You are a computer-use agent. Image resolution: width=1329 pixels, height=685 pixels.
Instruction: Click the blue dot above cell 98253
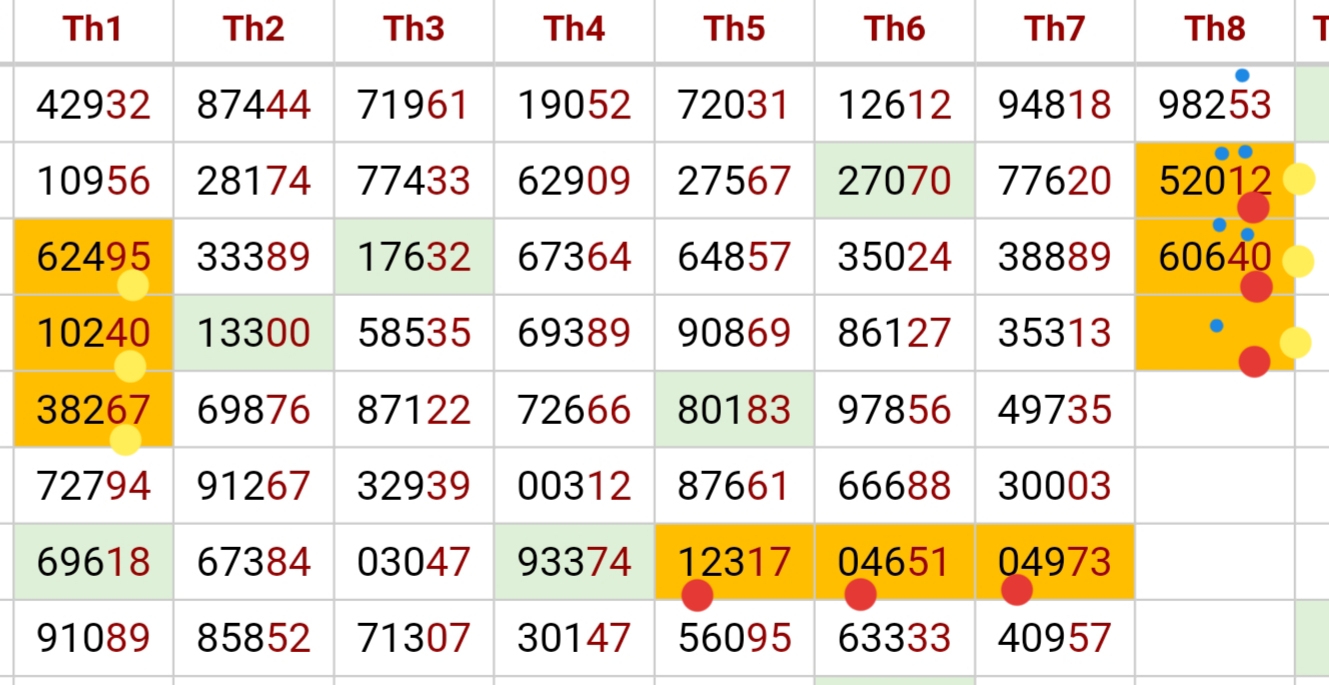click(1242, 75)
